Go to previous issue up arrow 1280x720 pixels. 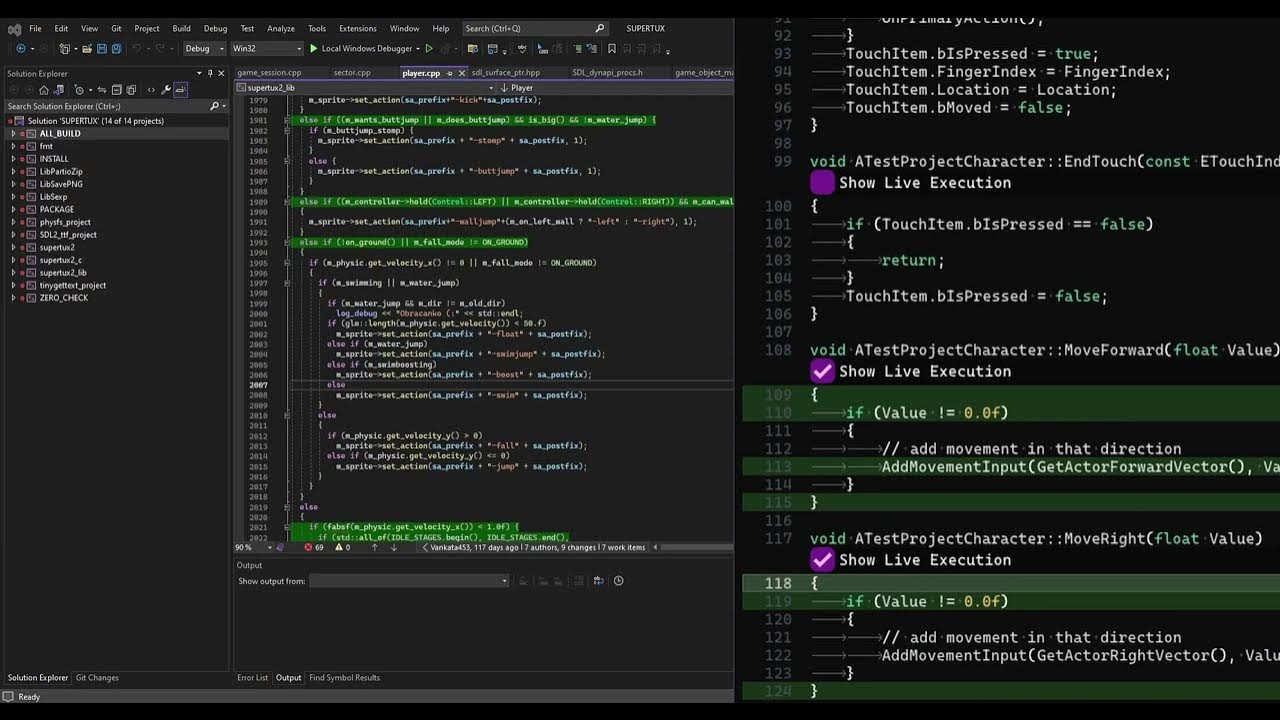click(374, 547)
